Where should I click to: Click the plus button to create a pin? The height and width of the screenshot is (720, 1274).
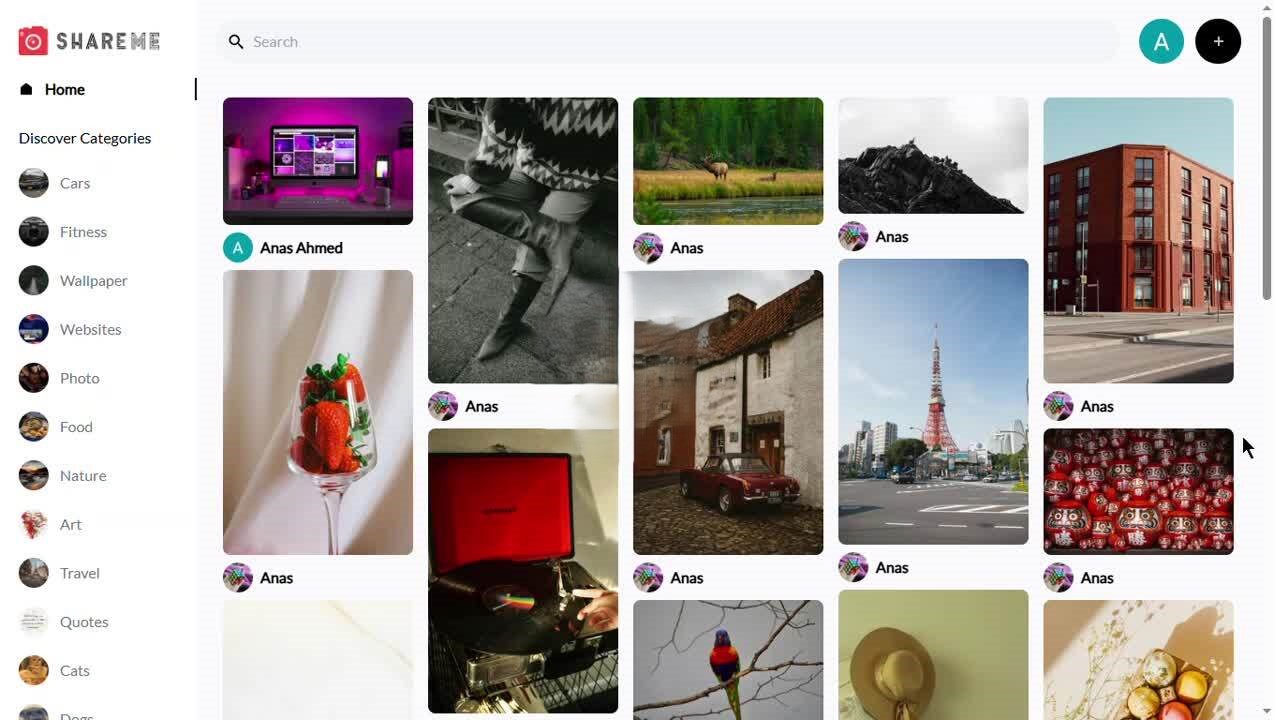coord(1218,41)
